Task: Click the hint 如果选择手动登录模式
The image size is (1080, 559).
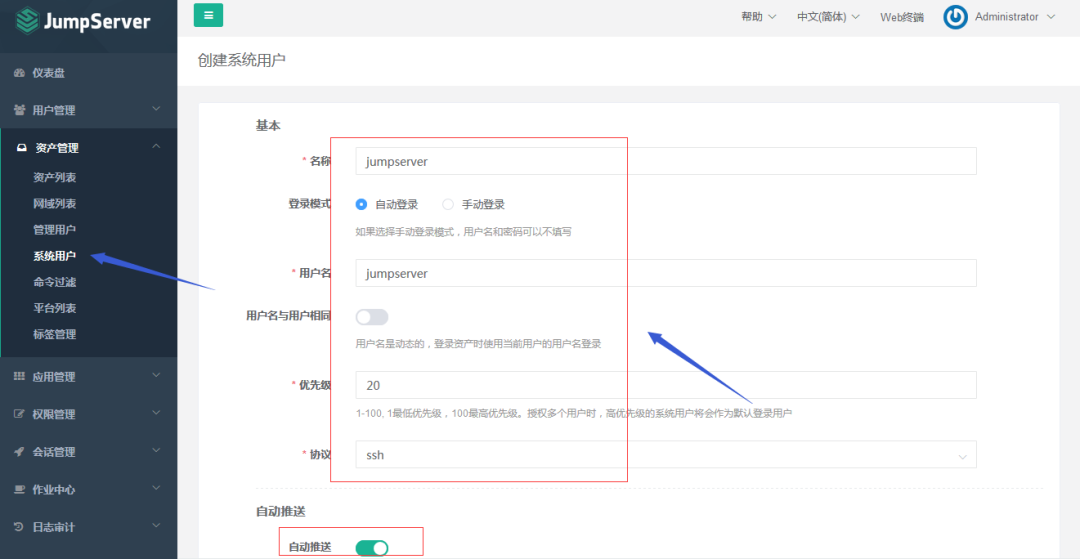Action: pyautogui.click(x=464, y=232)
